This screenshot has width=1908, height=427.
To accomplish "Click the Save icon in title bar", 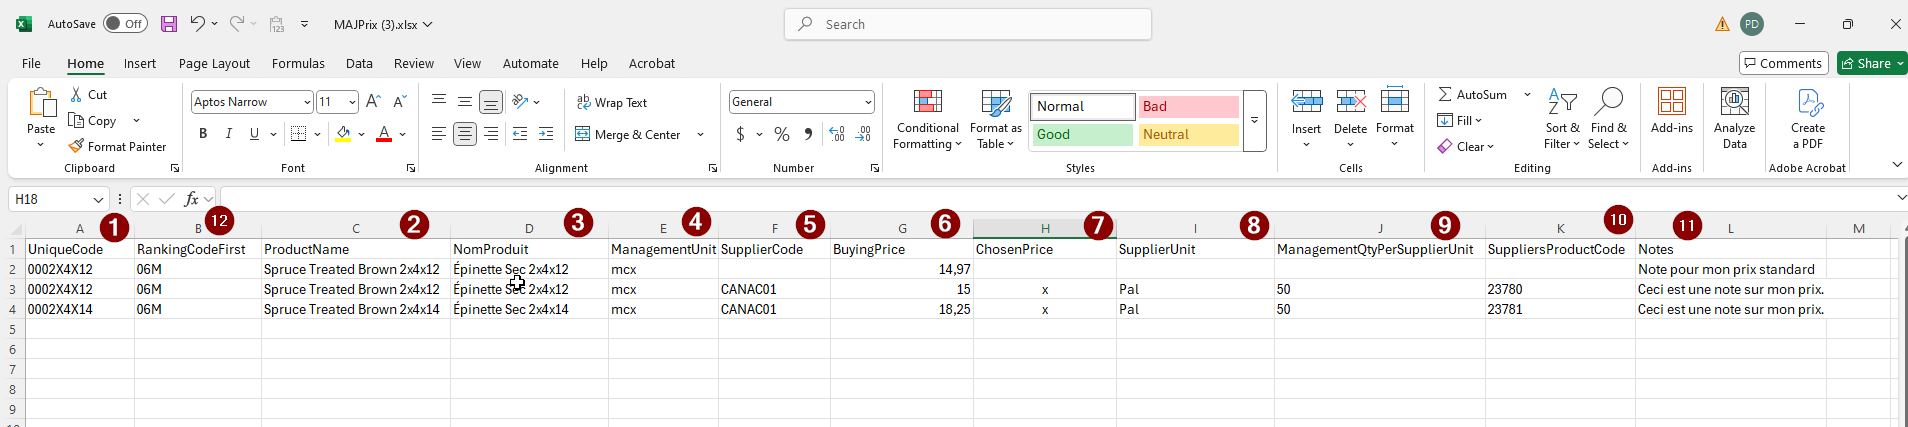I will pos(169,24).
